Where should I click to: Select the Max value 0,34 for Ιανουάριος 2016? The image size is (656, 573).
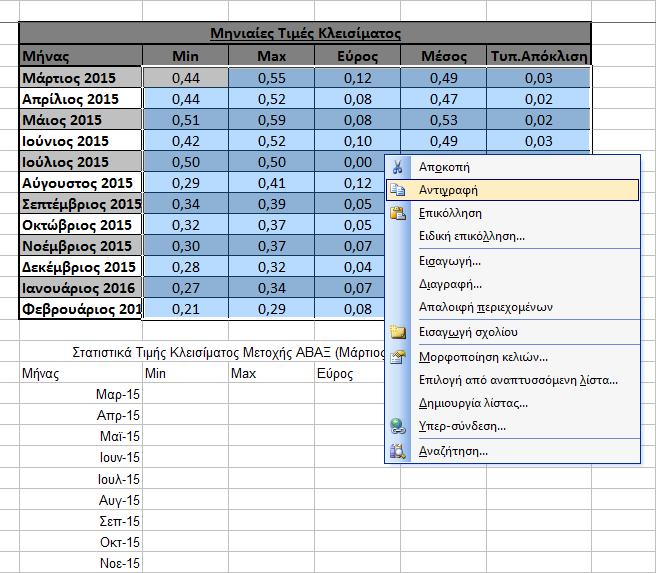pyautogui.click(x=272, y=288)
